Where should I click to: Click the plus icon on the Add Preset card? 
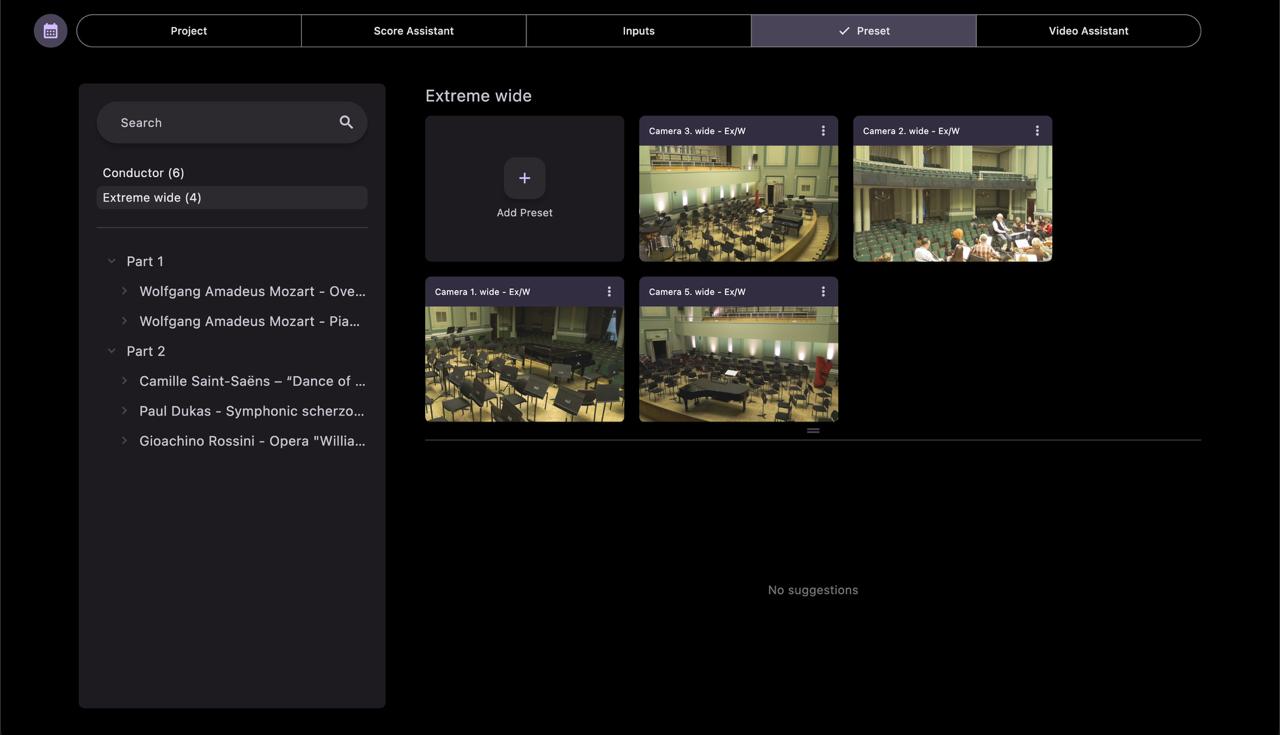tap(524, 177)
